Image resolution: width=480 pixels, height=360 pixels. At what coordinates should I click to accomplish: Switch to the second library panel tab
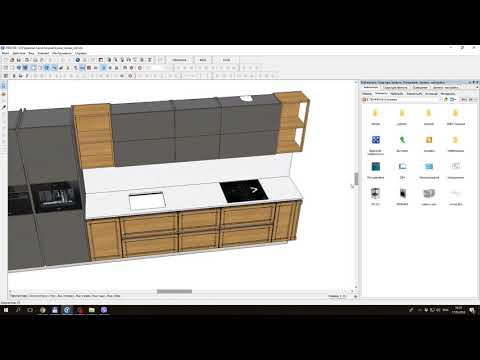click(395, 88)
